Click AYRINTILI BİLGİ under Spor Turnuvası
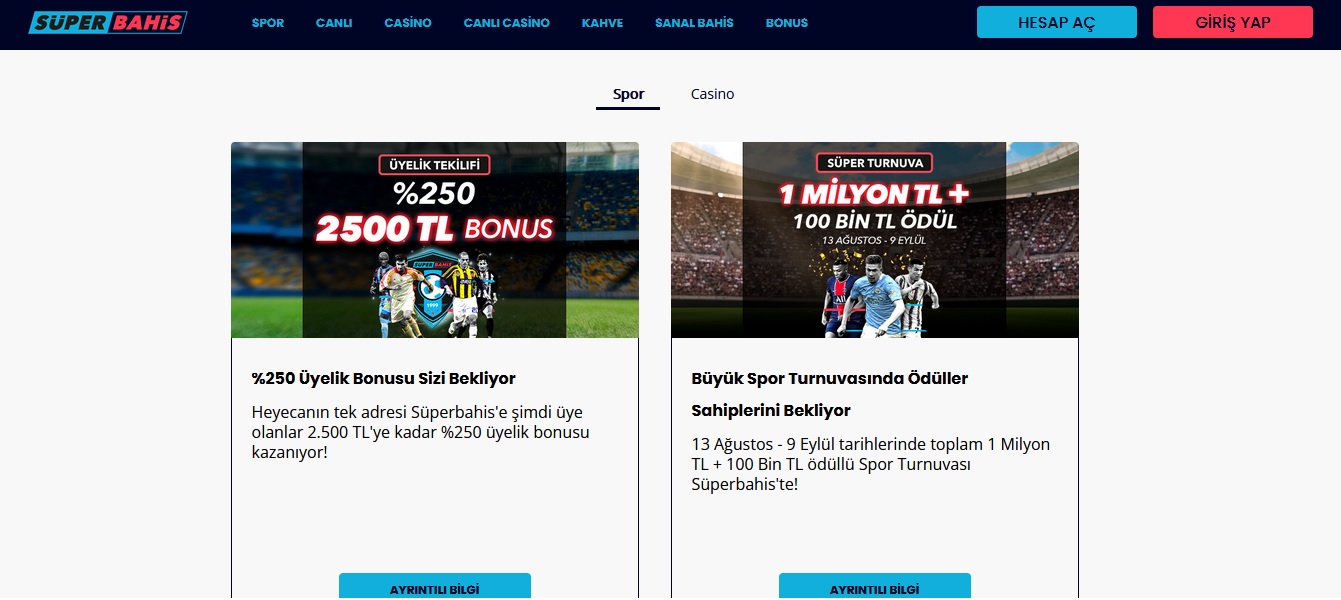The image size is (1341, 600). click(x=875, y=587)
